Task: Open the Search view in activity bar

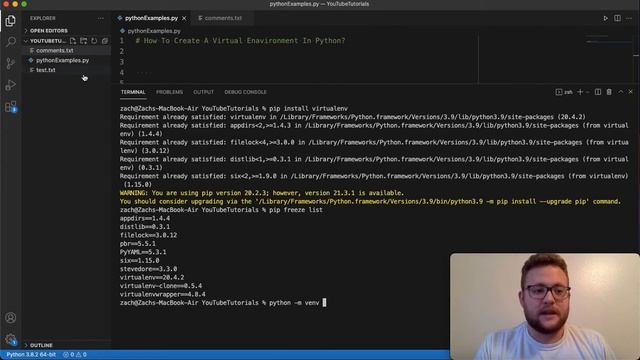Action: click(x=11, y=42)
